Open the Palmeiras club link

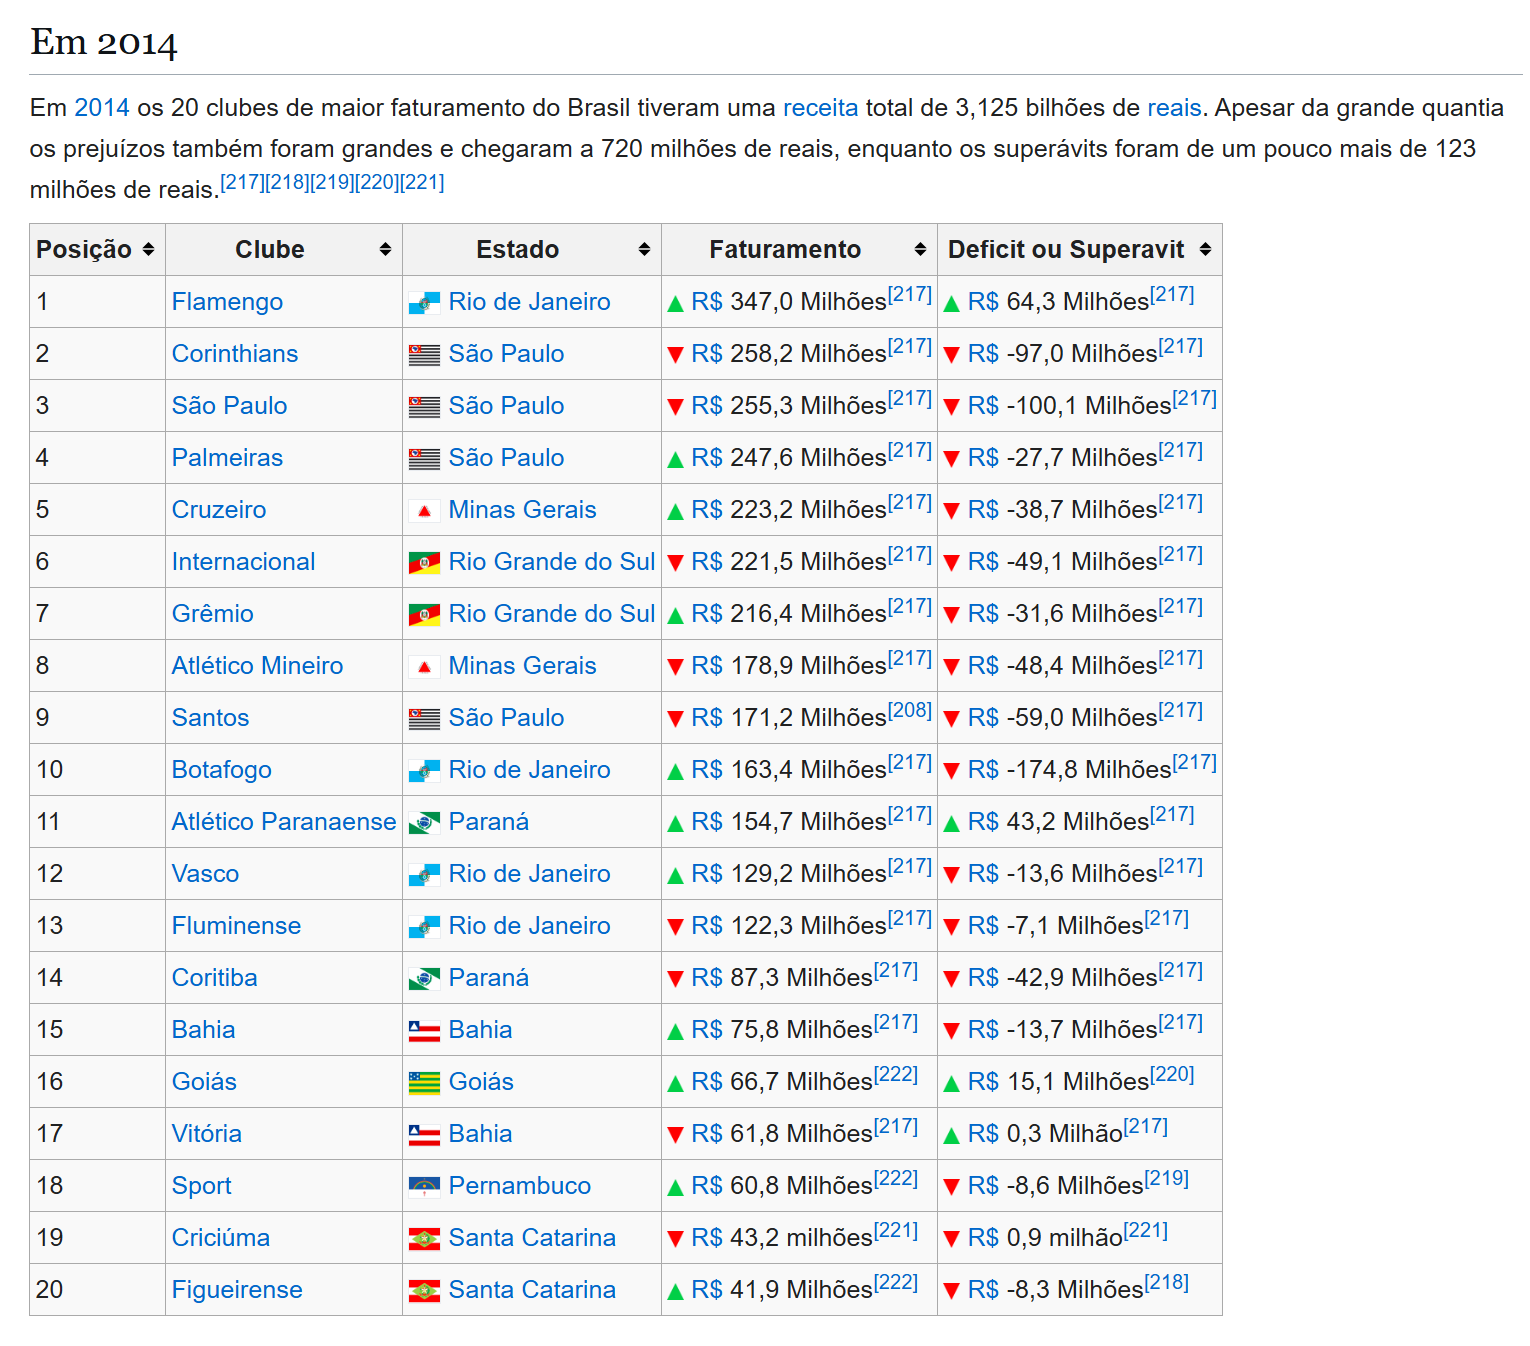pos(227,458)
